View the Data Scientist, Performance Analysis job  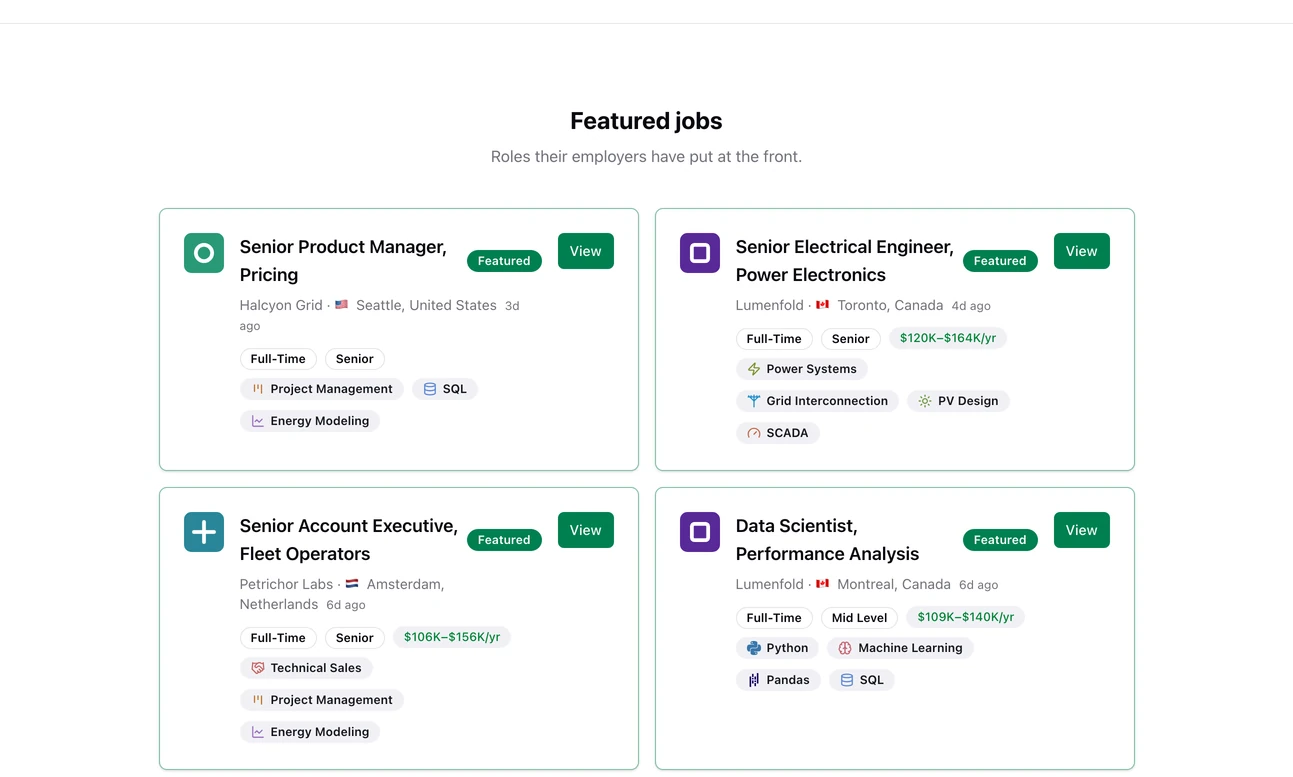[x=1082, y=530]
